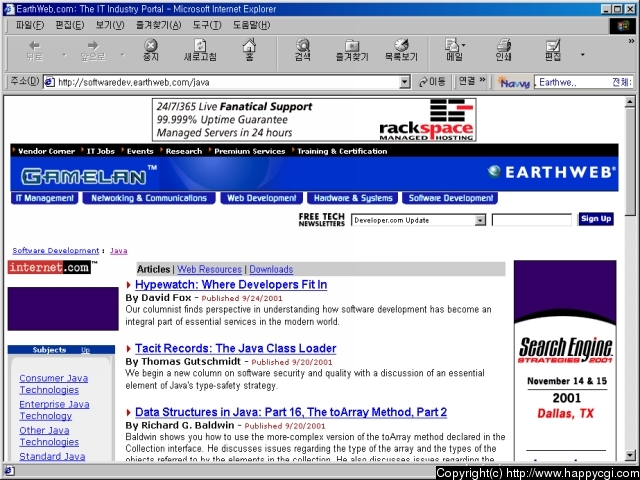The image size is (640, 480).
Task: Open the Favorites (즐겨찾기) menu
Action: tap(158, 25)
